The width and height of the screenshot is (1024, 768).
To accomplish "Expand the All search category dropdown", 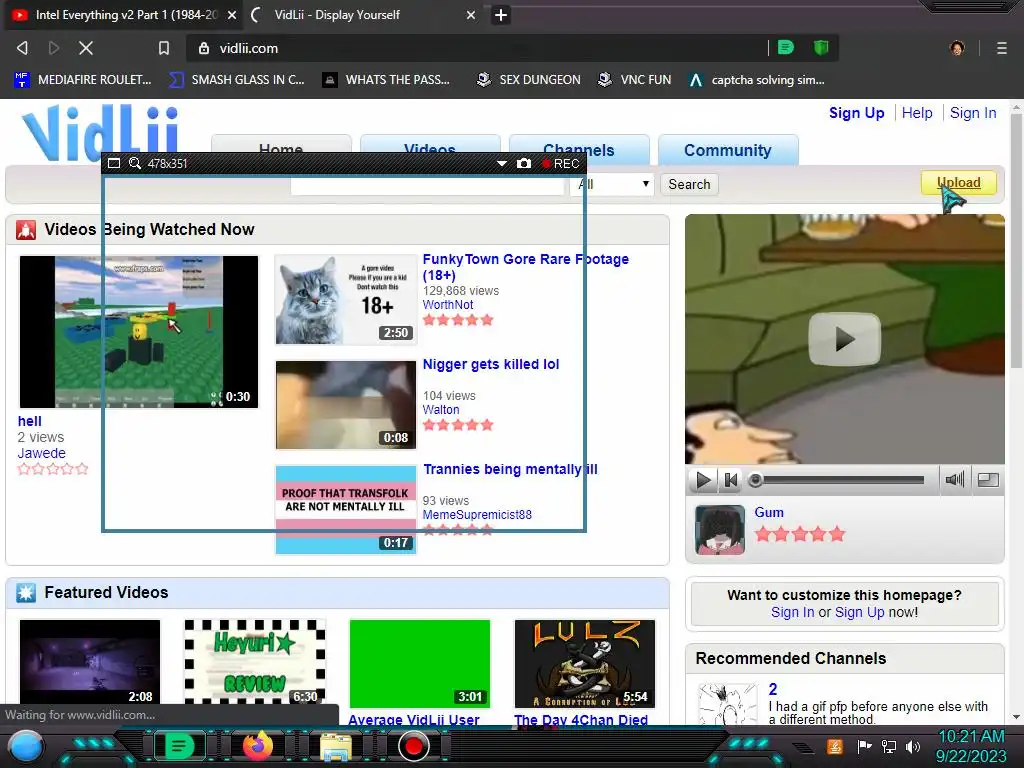I will pyautogui.click(x=612, y=185).
